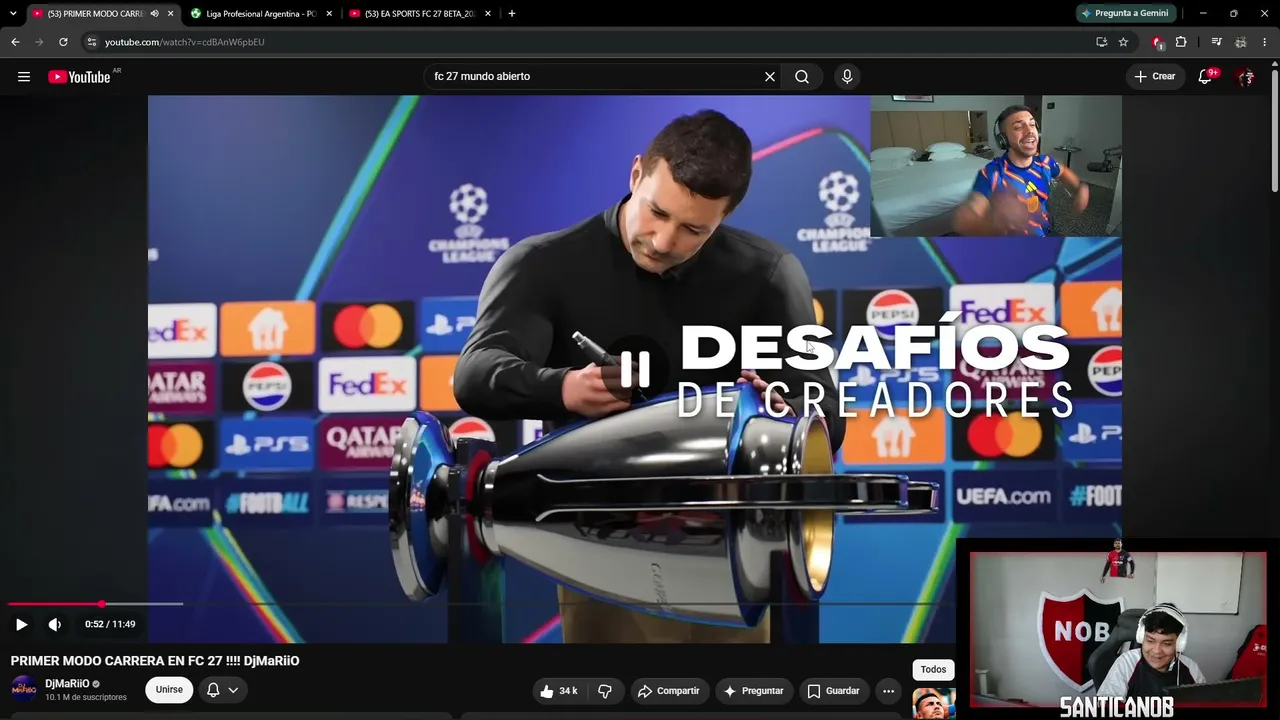Click the Preguntar button
The image size is (1280, 720).
click(x=753, y=691)
